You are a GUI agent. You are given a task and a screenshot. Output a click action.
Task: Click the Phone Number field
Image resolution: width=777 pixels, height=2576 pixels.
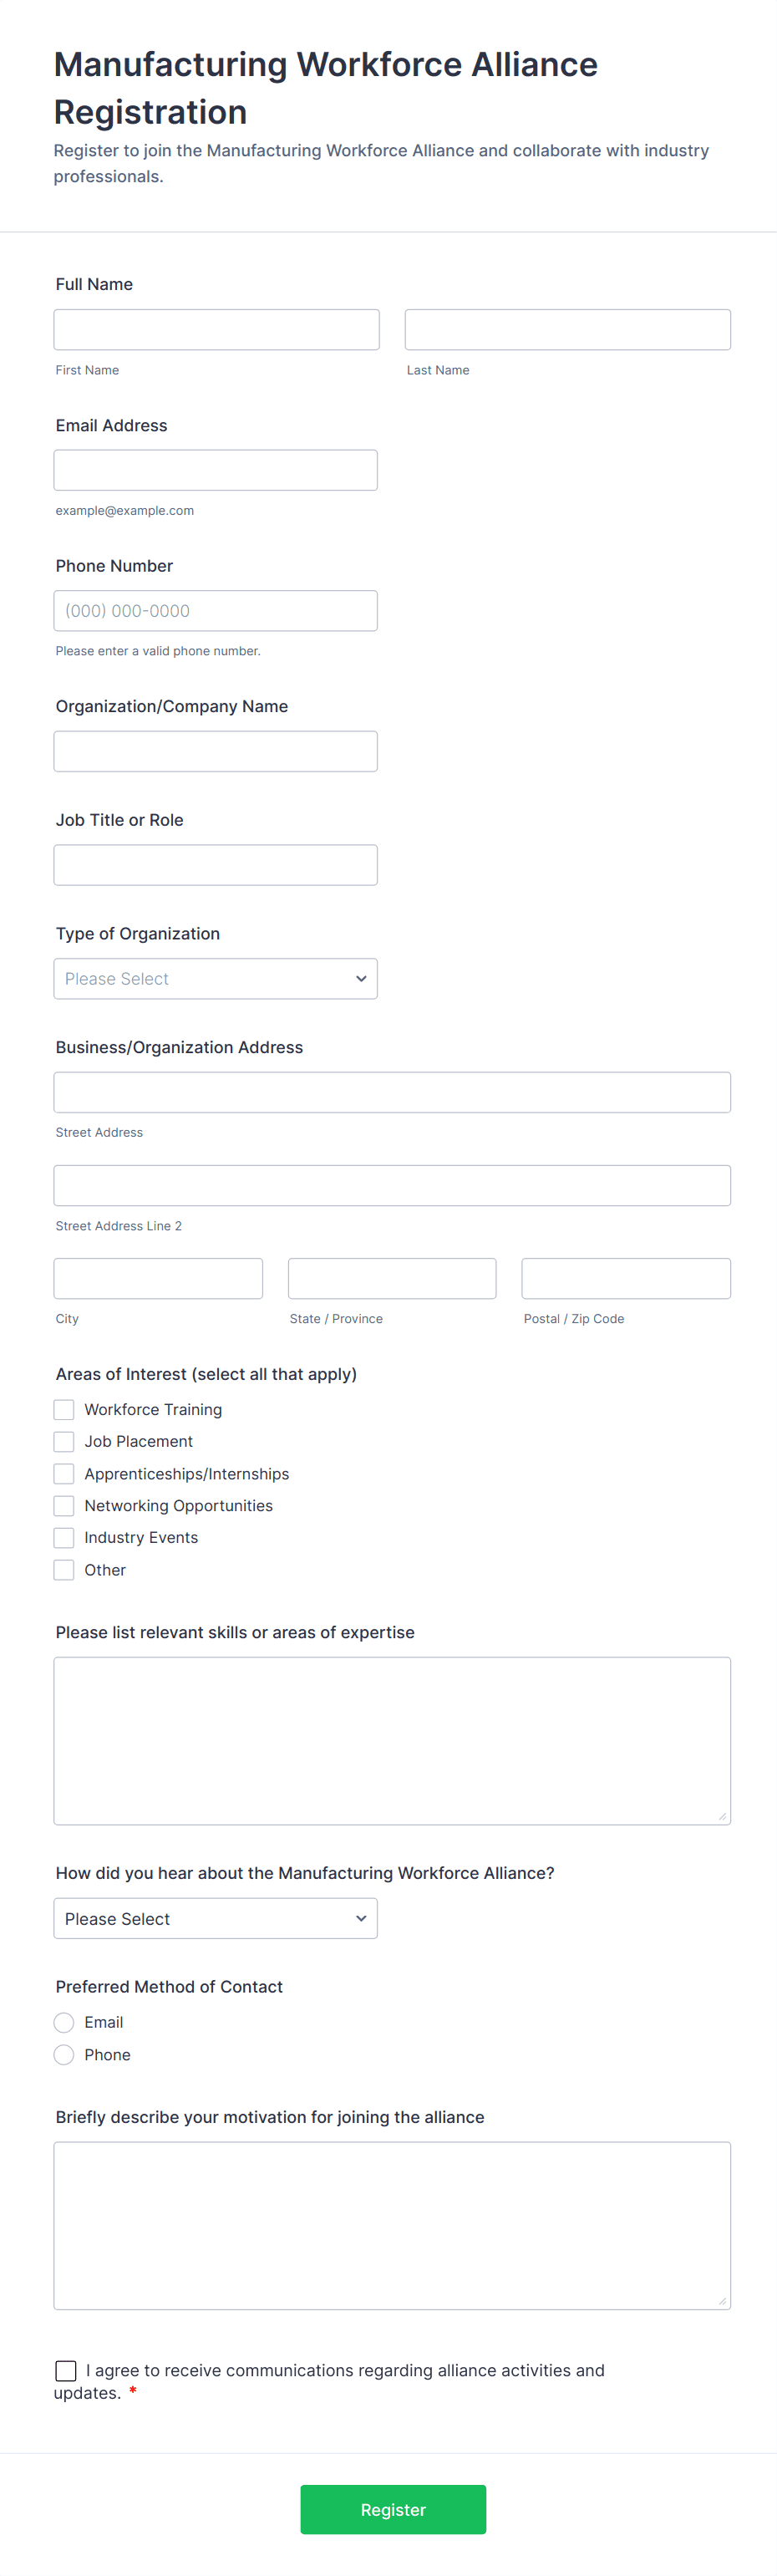[215, 610]
